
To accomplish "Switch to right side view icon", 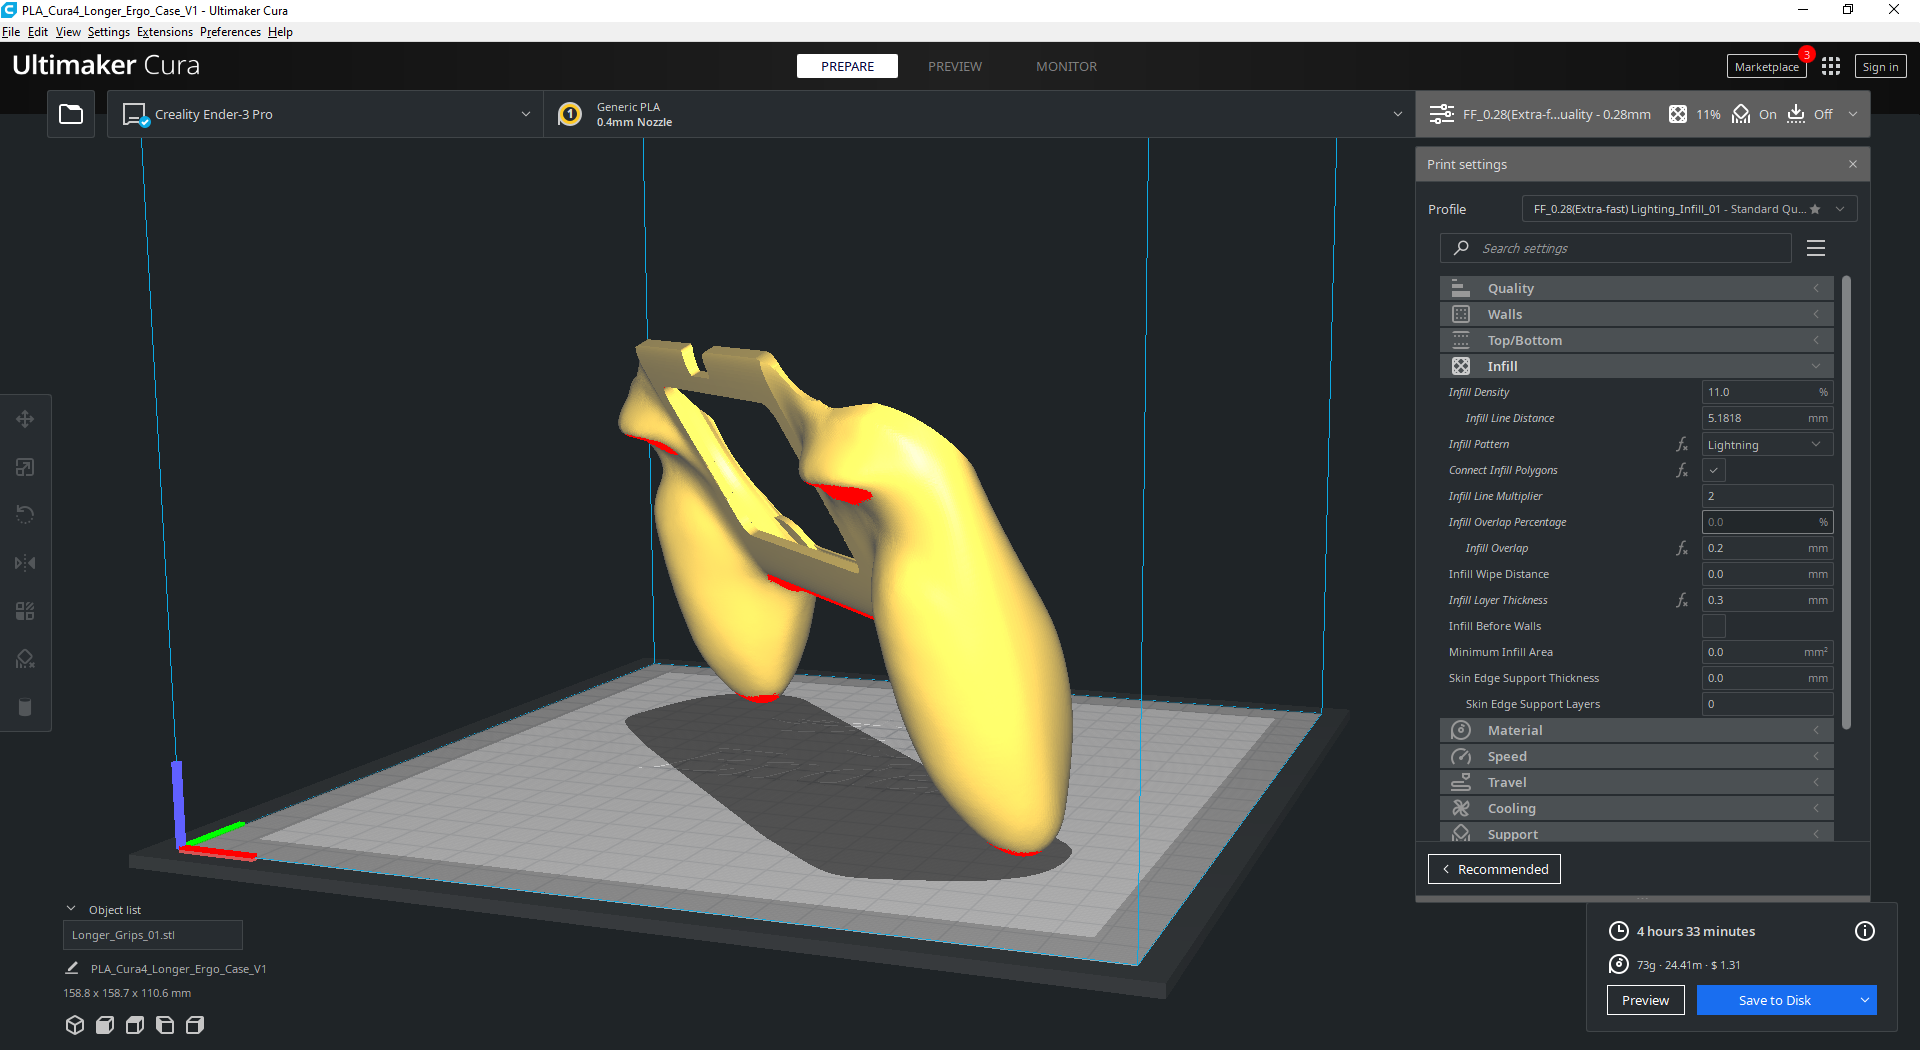I will tap(195, 1025).
